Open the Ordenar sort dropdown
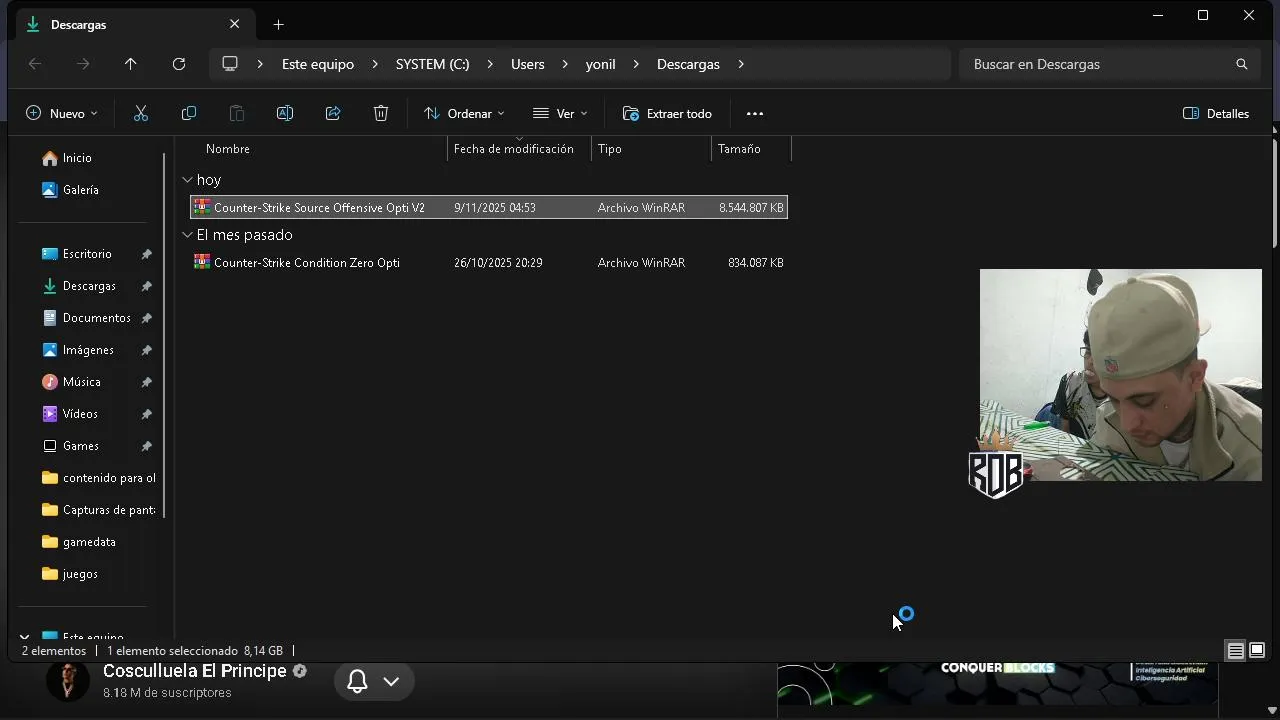 pos(464,114)
